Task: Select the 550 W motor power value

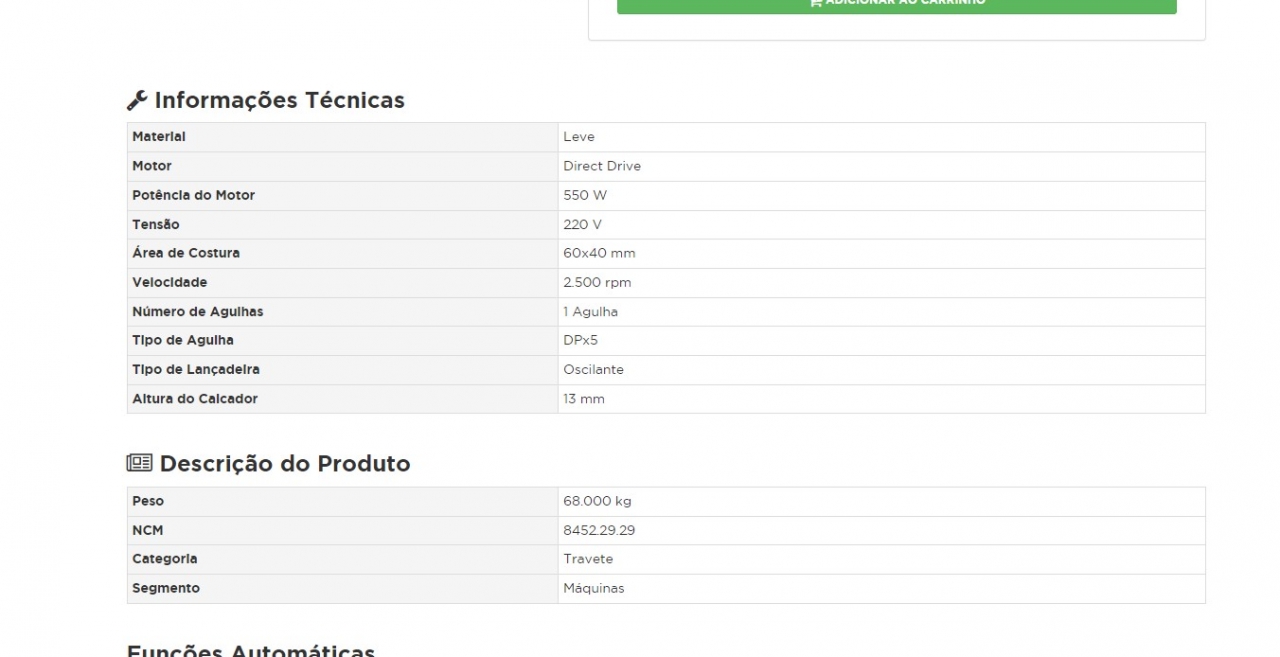Action: (x=585, y=195)
